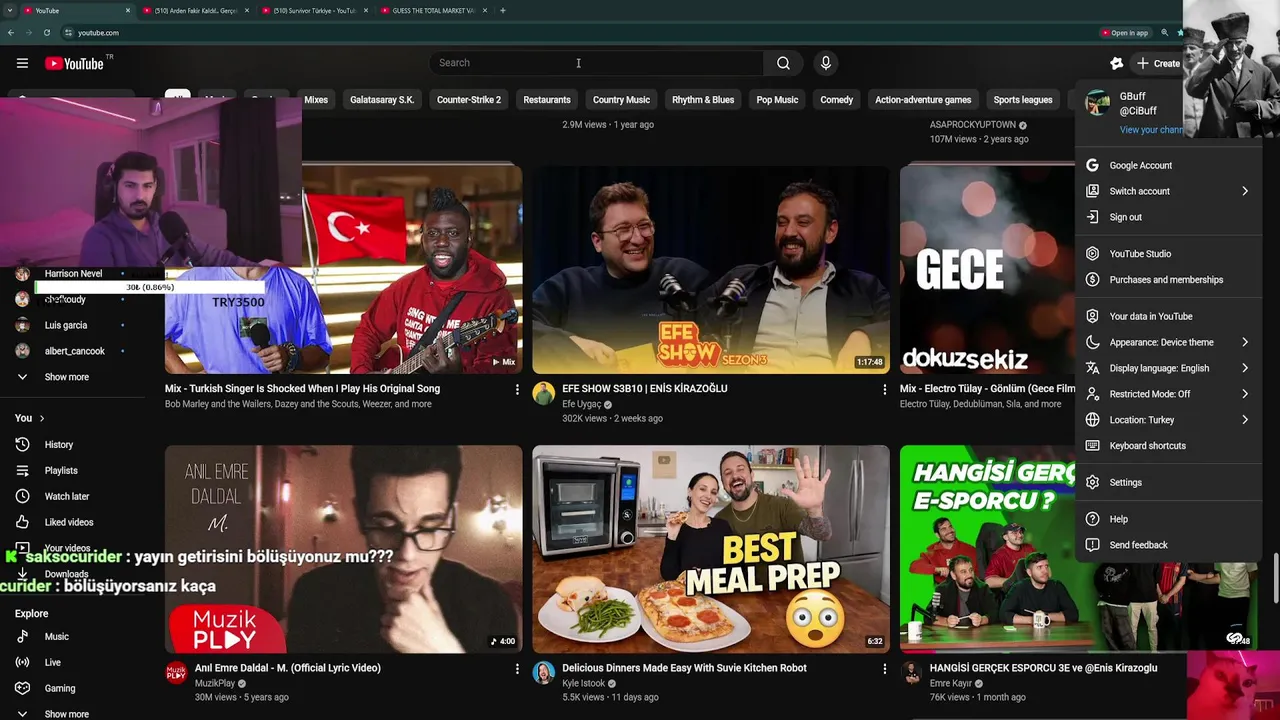Open Purchases and memberships
Image resolution: width=1280 pixels, height=720 pixels.
tap(1167, 280)
